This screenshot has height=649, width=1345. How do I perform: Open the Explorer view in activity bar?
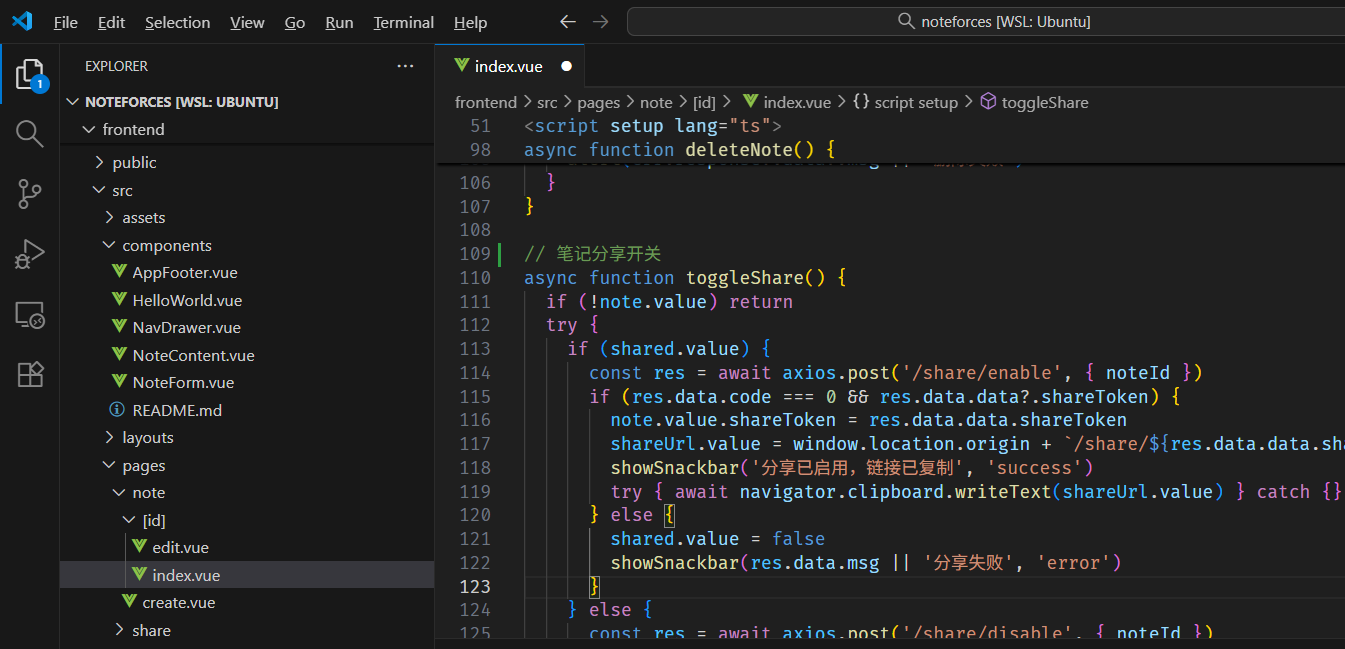(29, 75)
